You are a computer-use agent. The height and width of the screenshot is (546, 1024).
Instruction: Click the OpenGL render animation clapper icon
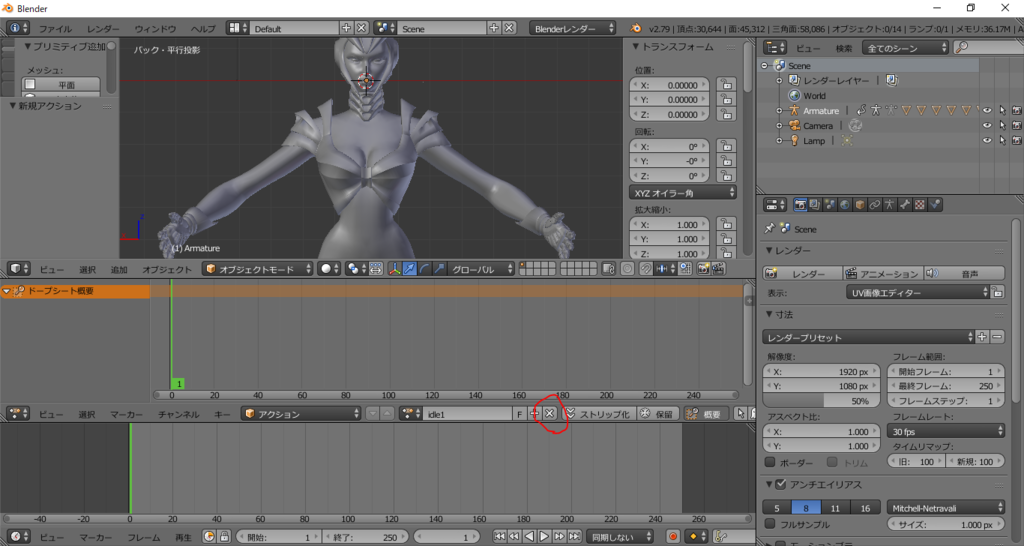click(718, 269)
